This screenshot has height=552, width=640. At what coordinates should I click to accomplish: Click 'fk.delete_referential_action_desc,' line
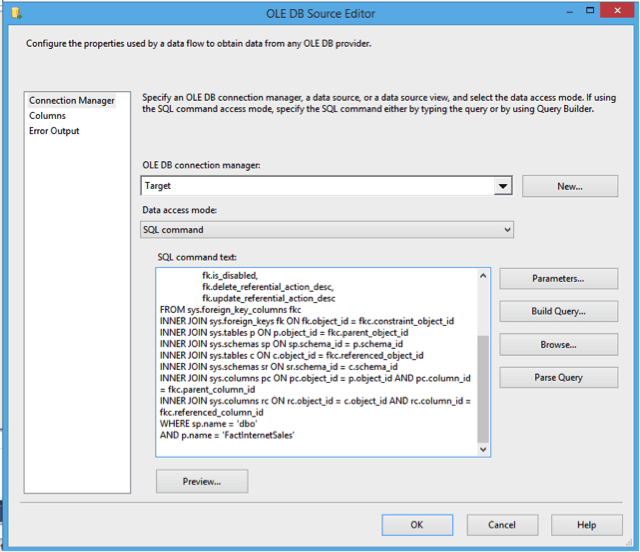(x=268, y=287)
